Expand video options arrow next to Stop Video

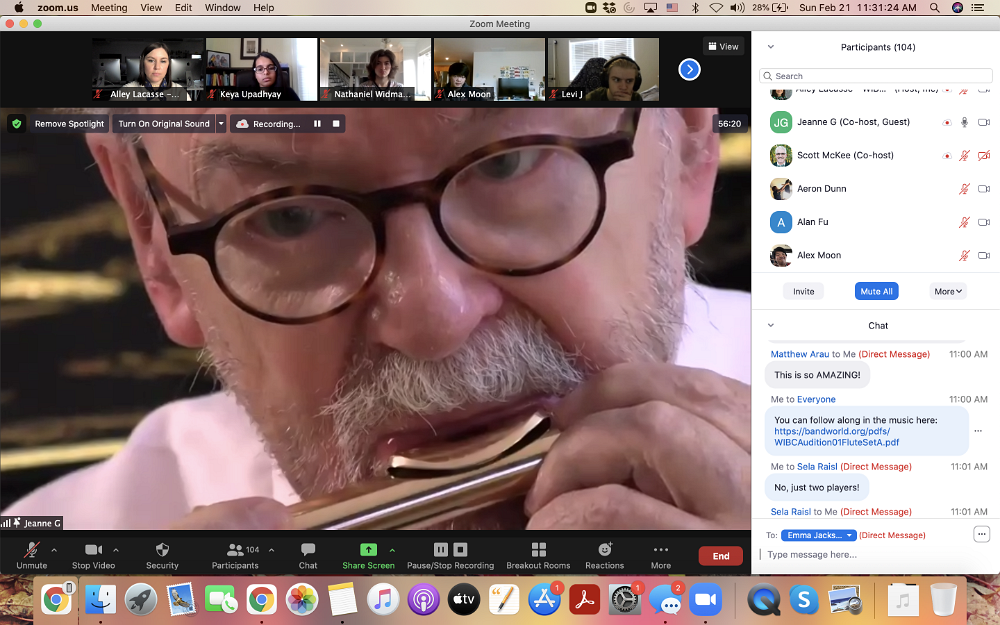tap(116, 550)
